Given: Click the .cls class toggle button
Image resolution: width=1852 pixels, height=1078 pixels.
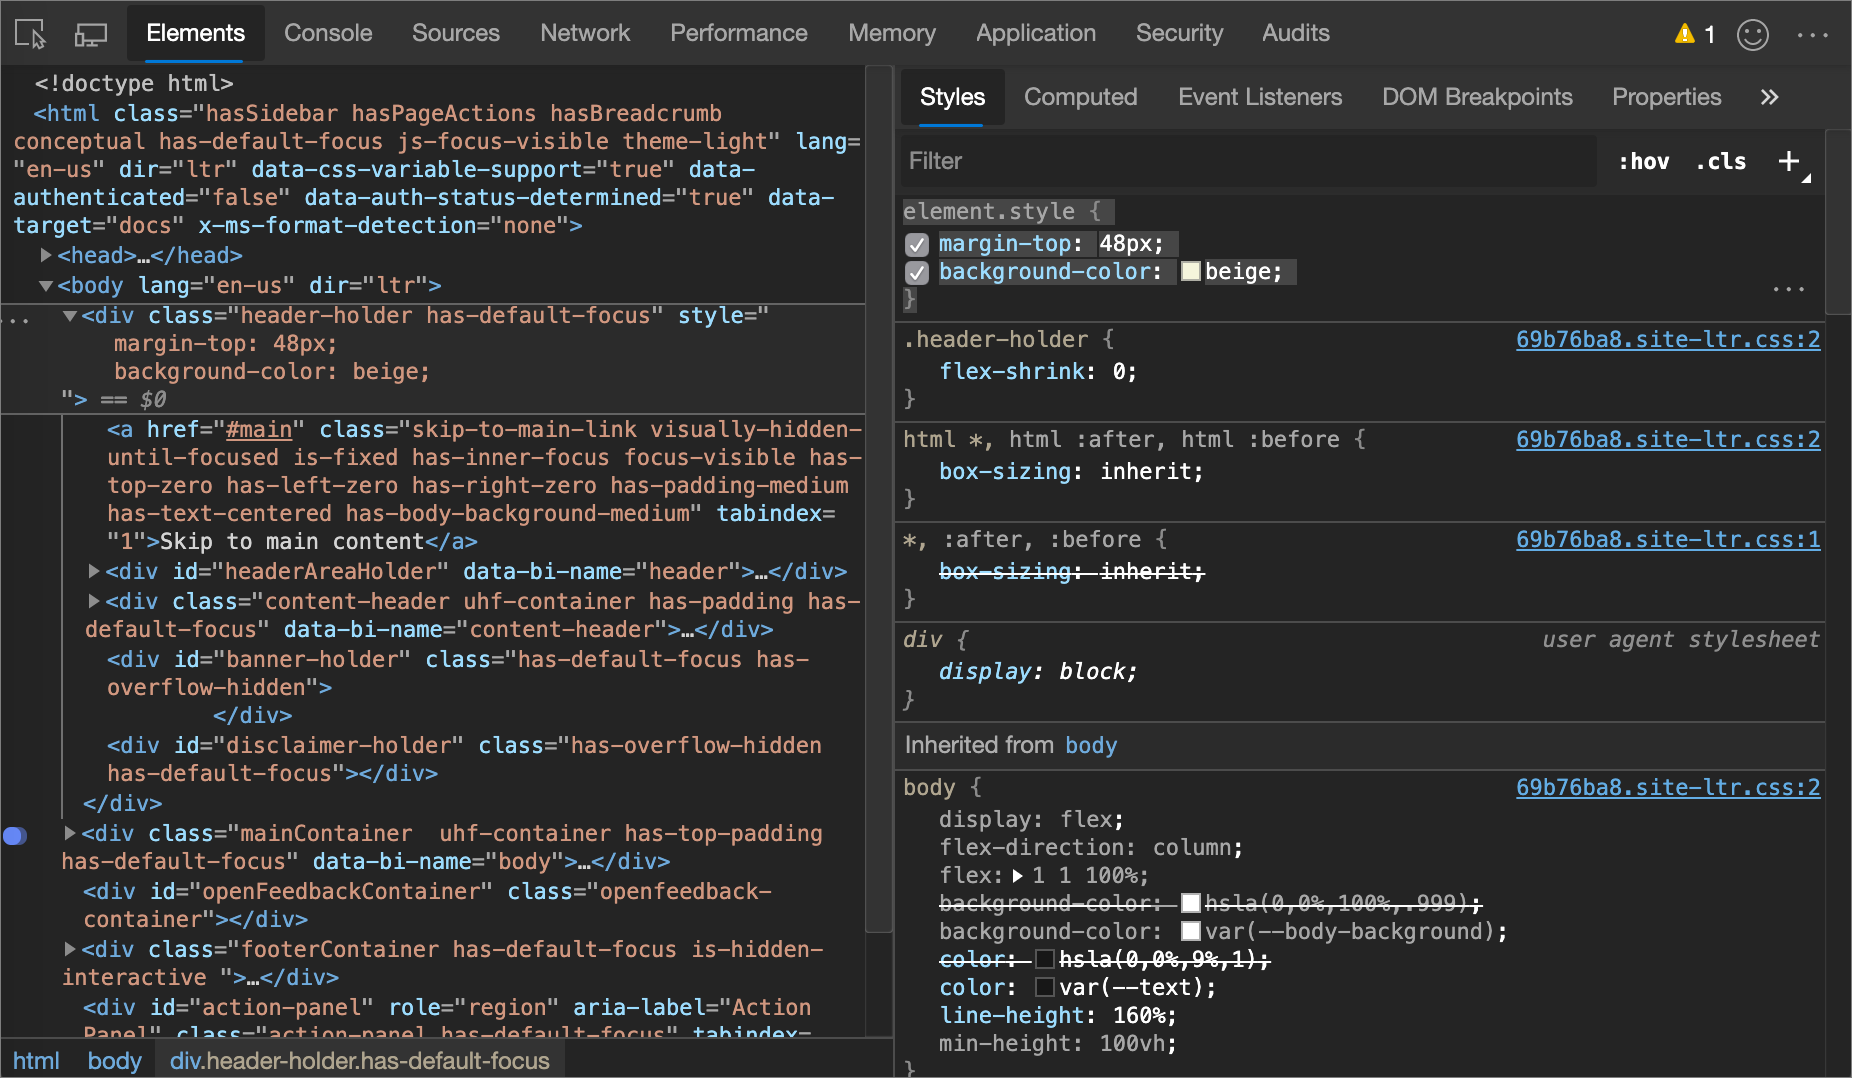Looking at the screenshot, I should click(1721, 161).
